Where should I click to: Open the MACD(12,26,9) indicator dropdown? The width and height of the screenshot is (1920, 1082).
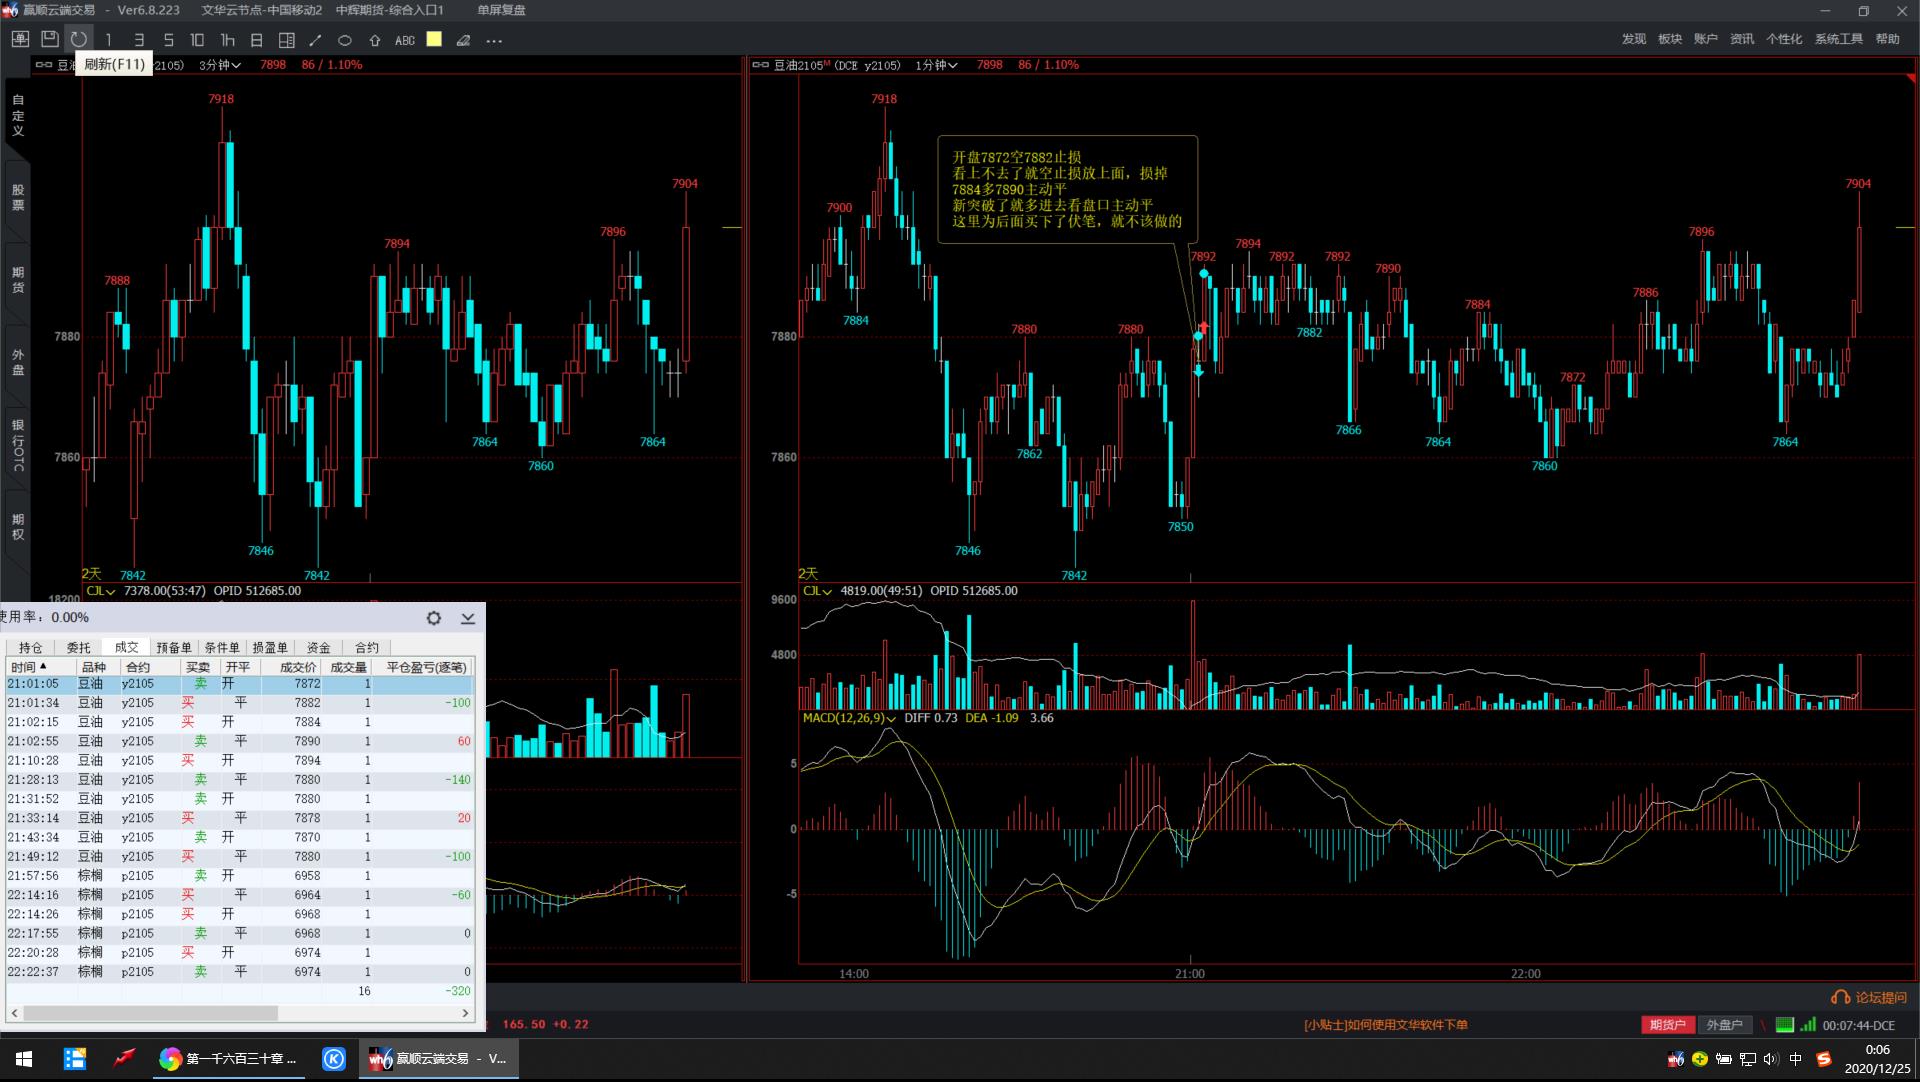pyautogui.click(x=849, y=718)
